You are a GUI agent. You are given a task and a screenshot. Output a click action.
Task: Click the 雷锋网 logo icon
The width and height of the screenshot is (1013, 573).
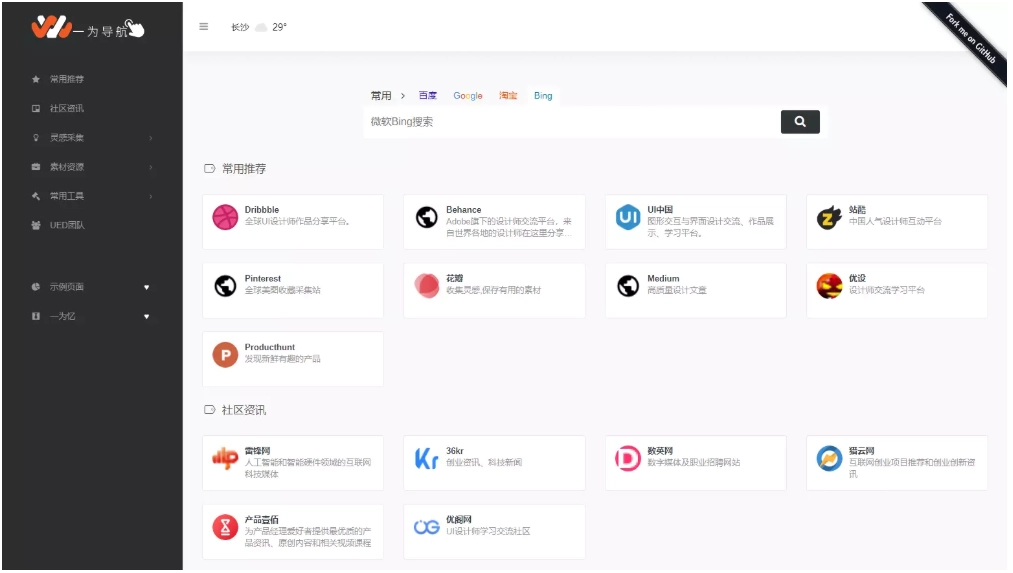225,459
